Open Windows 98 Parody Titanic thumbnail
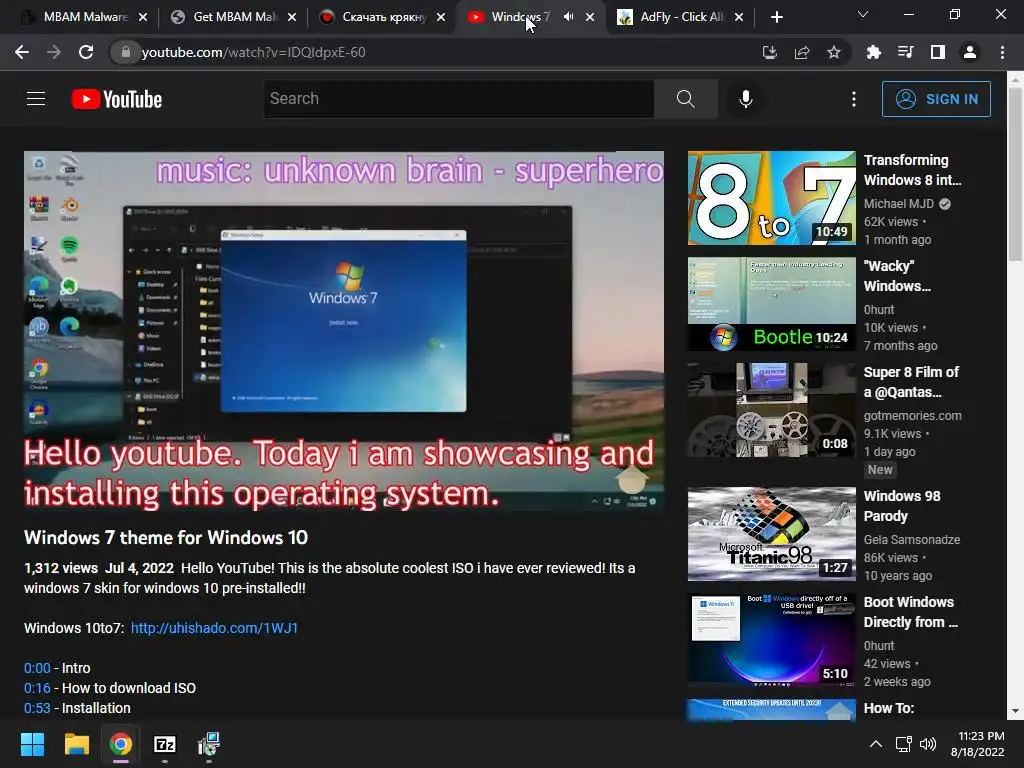Viewport: 1024px width, 768px height. (x=771, y=534)
